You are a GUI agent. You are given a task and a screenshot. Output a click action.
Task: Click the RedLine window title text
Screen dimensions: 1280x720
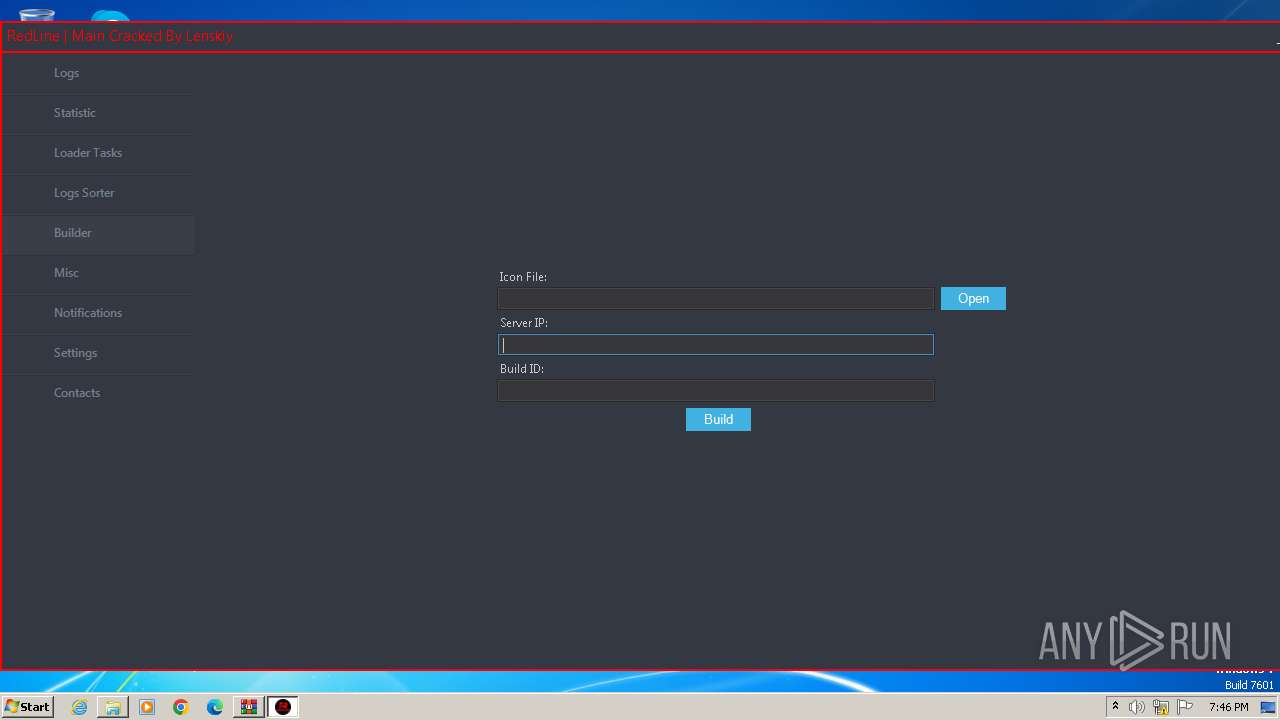[x=120, y=36]
